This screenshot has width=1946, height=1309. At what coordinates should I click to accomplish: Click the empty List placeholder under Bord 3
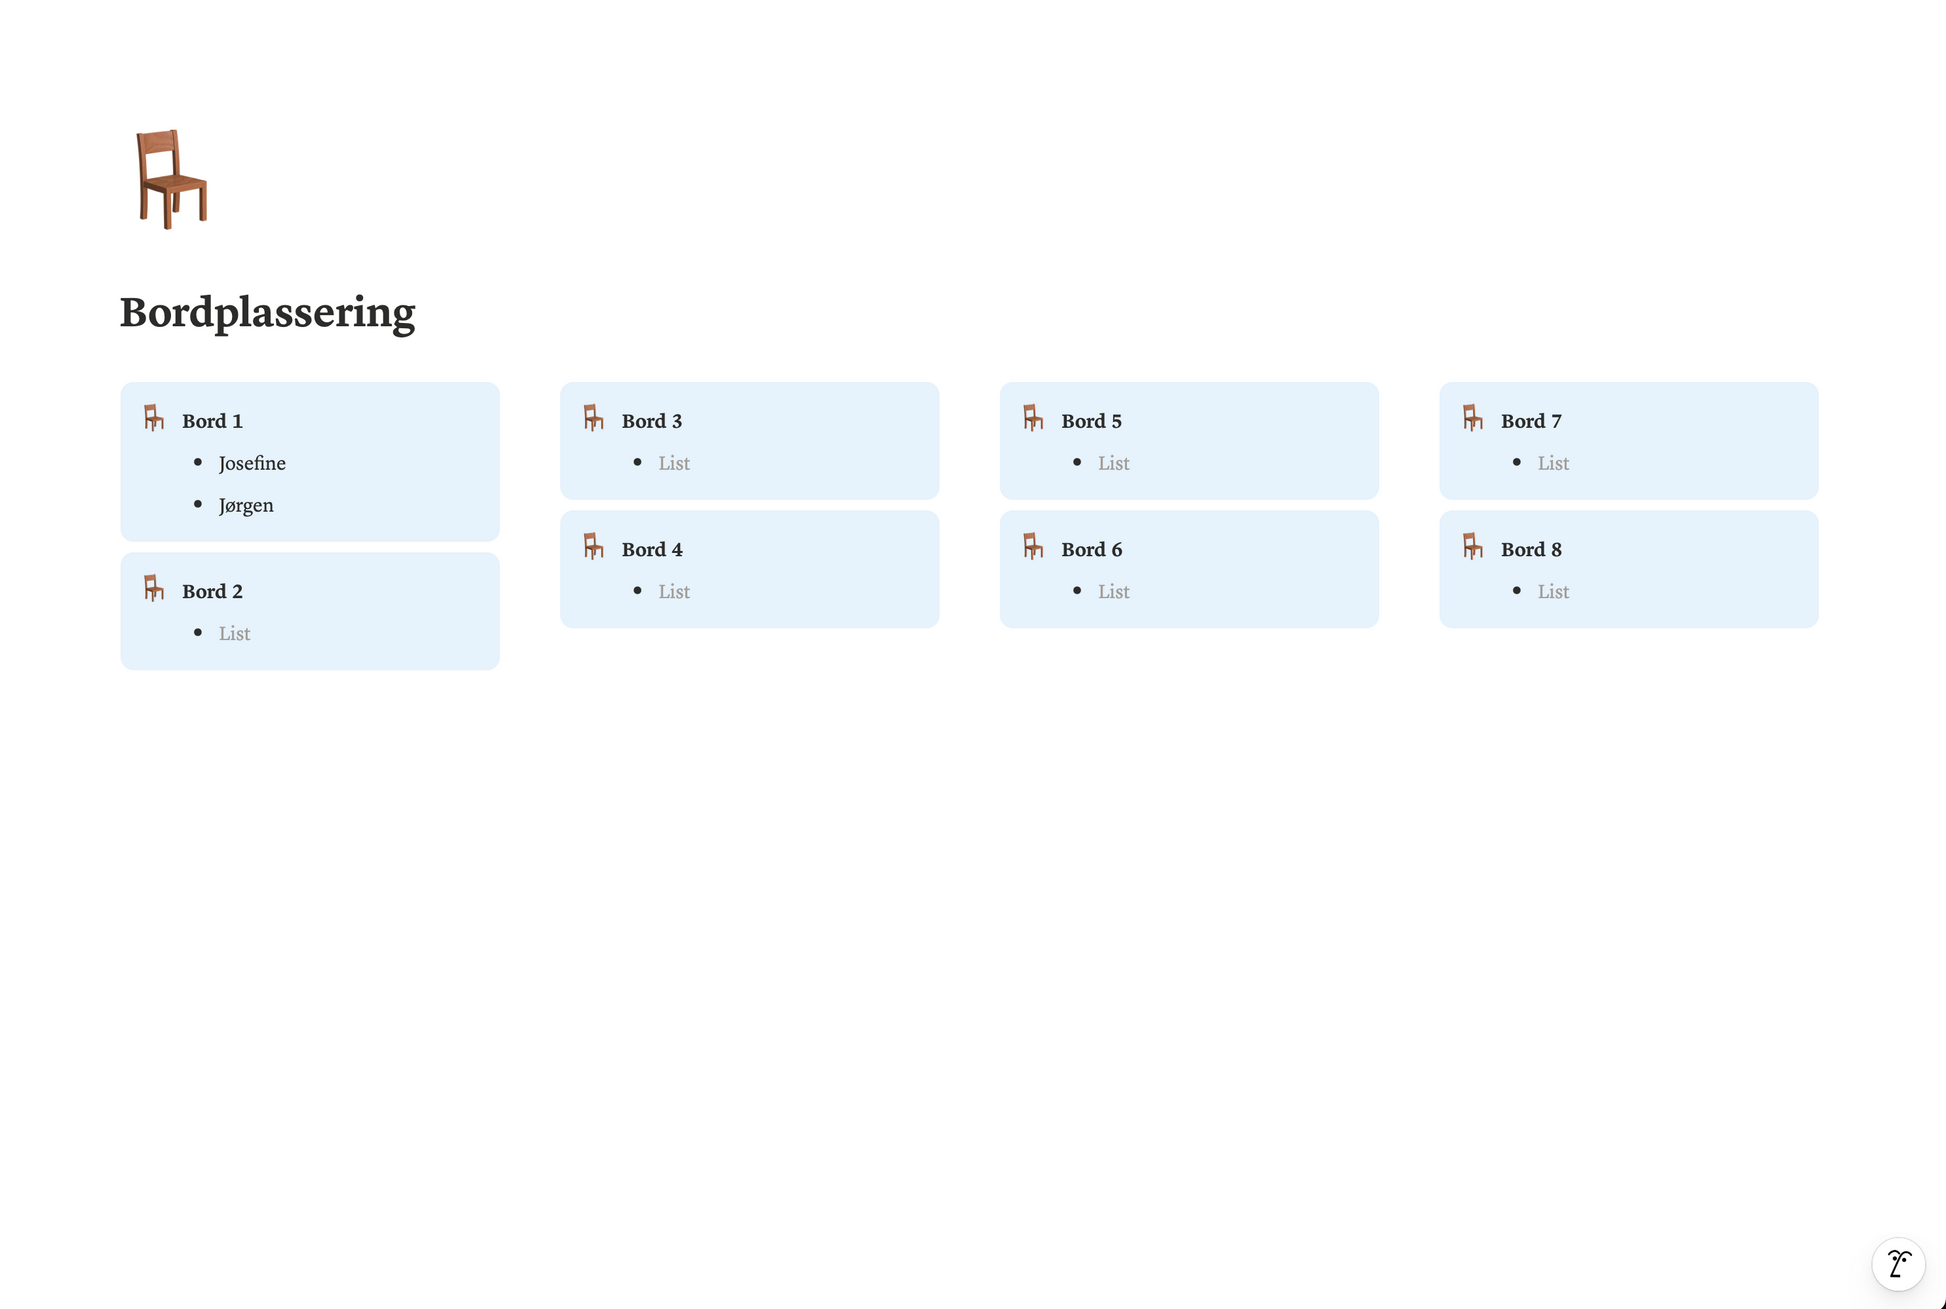[674, 463]
